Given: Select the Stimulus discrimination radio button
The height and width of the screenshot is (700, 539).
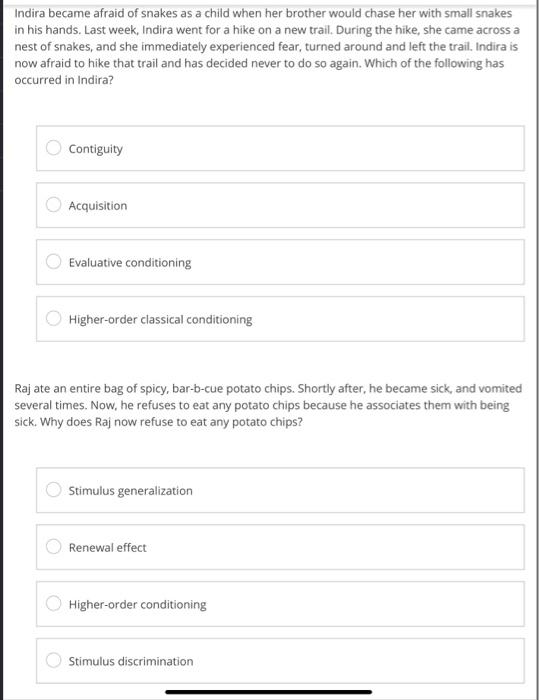Looking at the screenshot, I should click(x=54, y=660).
